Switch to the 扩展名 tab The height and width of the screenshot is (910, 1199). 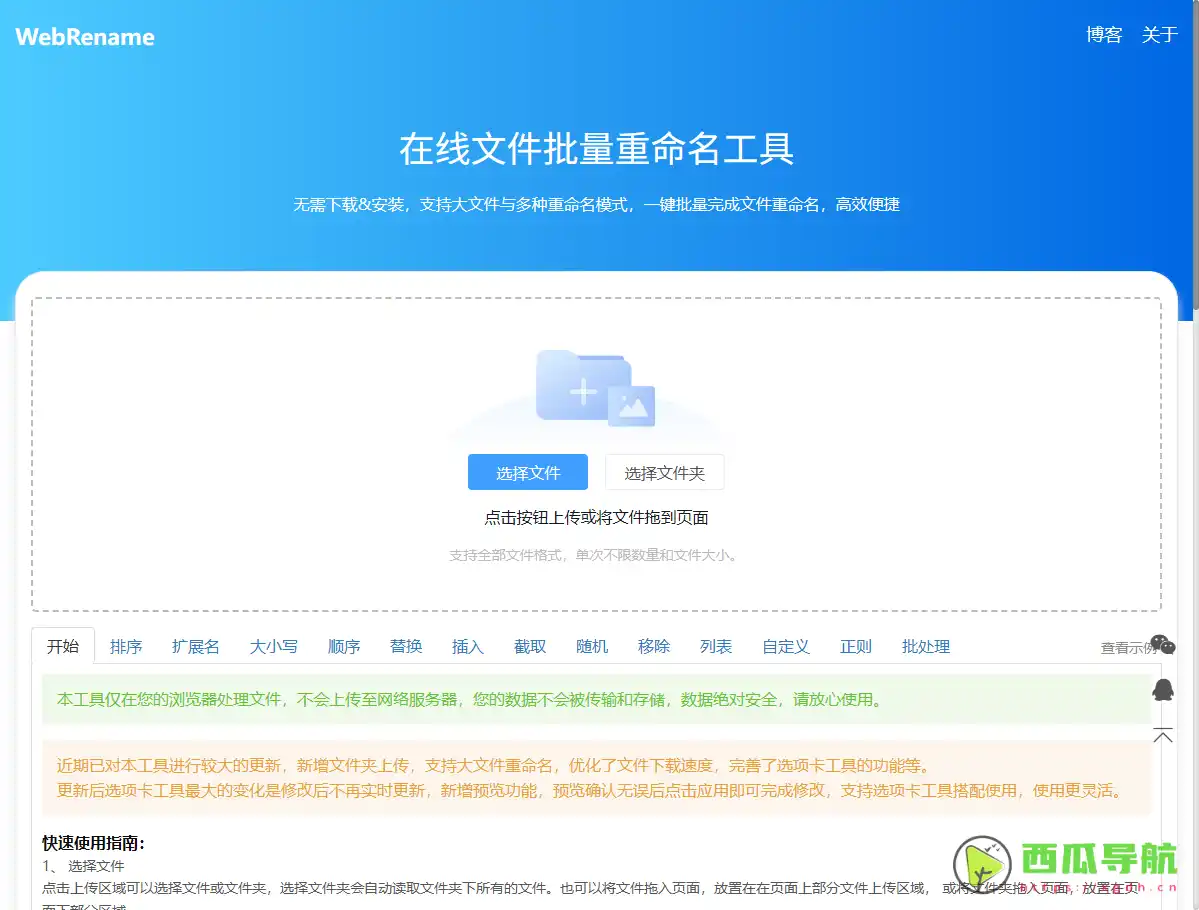195,646
